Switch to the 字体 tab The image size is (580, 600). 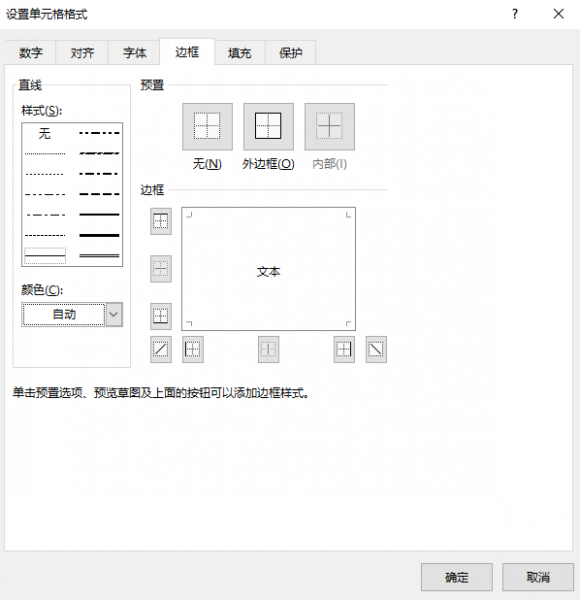click(x=134, y=52)
